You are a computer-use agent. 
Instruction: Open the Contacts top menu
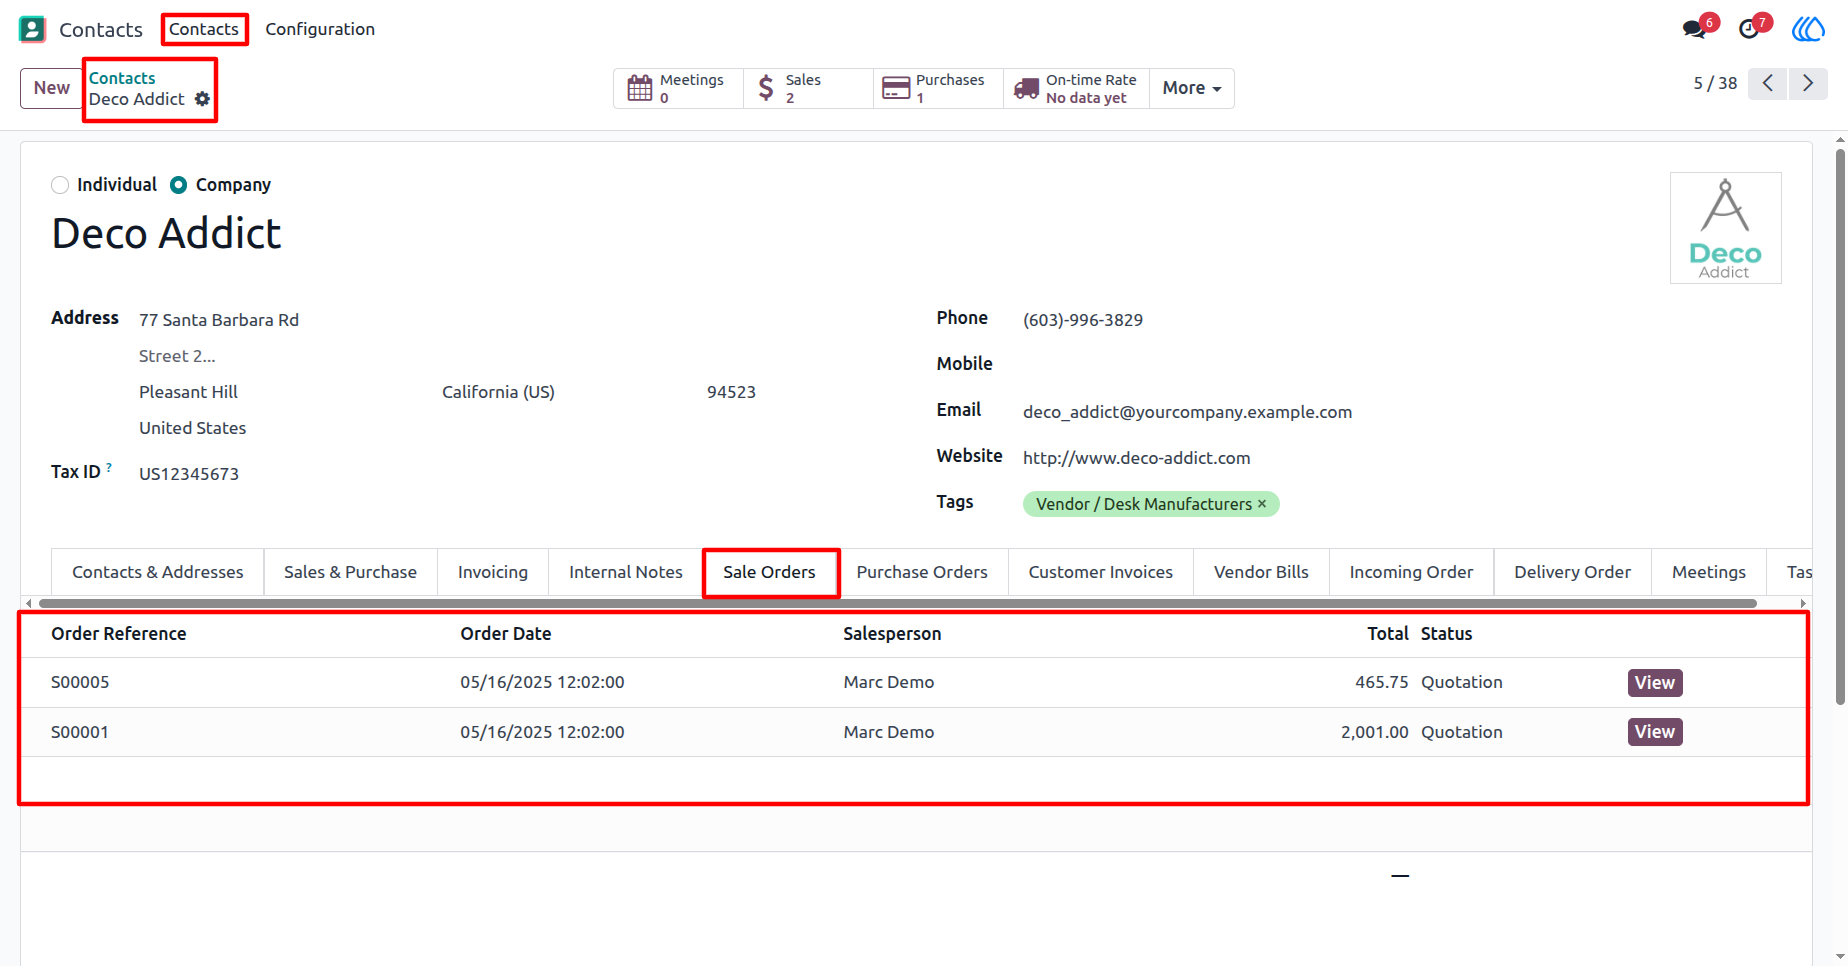click(204, 29)
